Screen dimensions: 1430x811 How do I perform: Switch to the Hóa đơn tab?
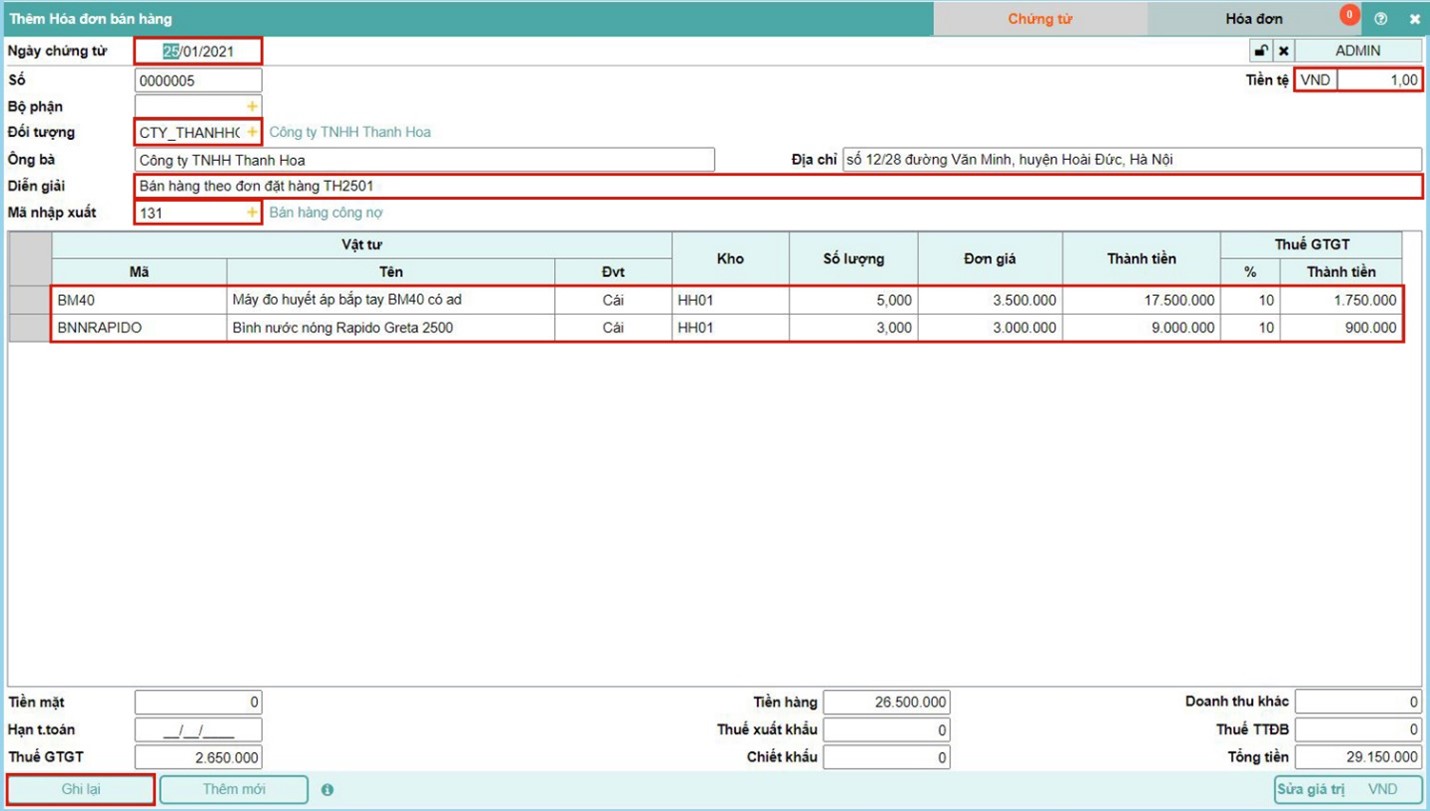point(1253,19)
